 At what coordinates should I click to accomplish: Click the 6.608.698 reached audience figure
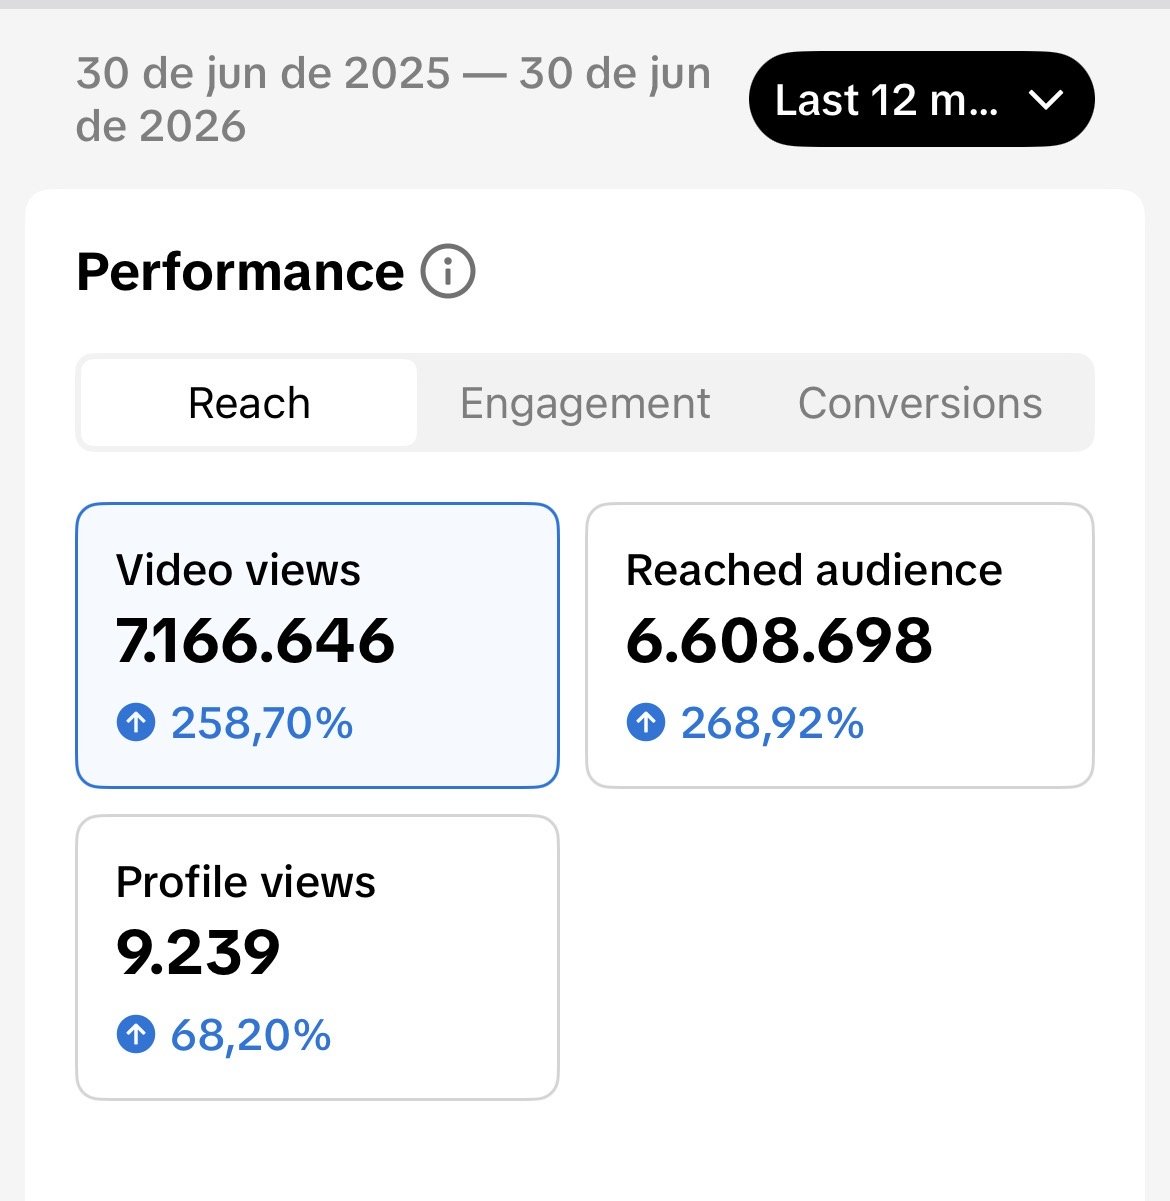tap(779, 640)
